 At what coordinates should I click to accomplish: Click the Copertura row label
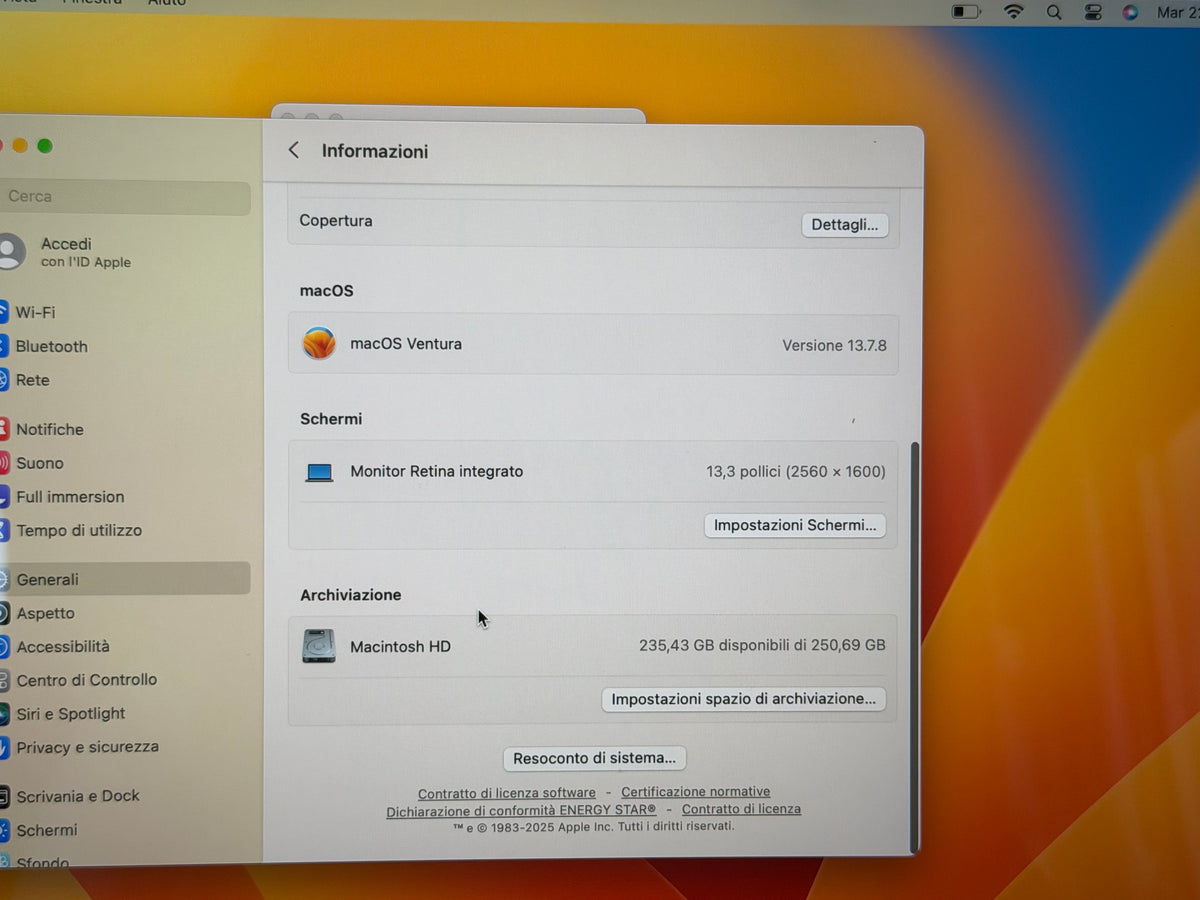click(x=336, y=221)
